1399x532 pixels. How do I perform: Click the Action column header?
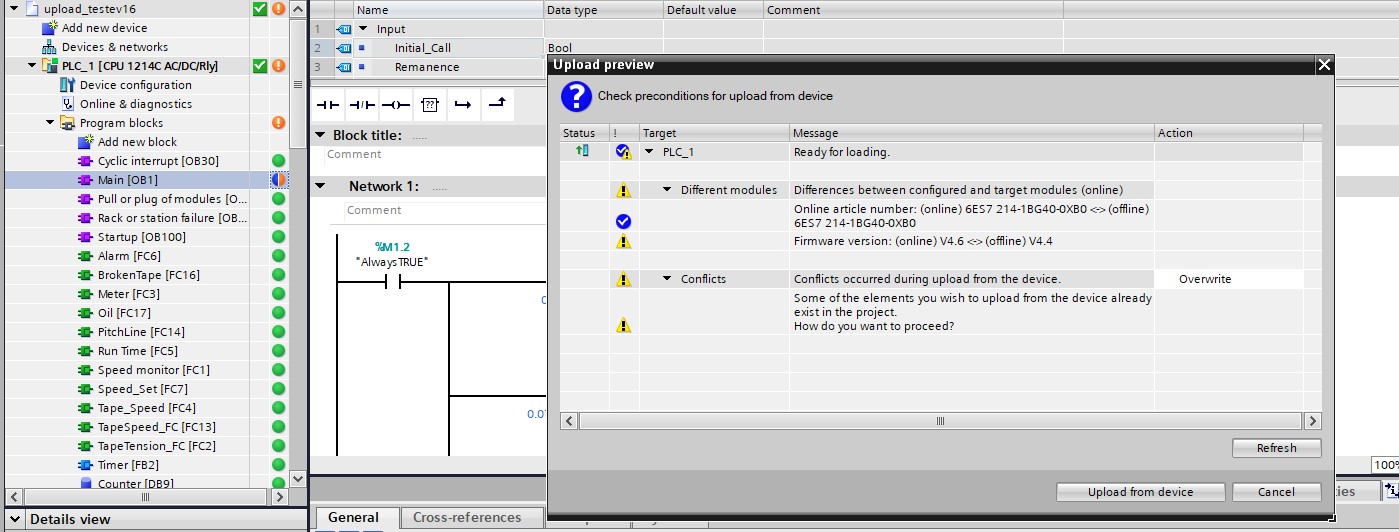point(1228,133)
